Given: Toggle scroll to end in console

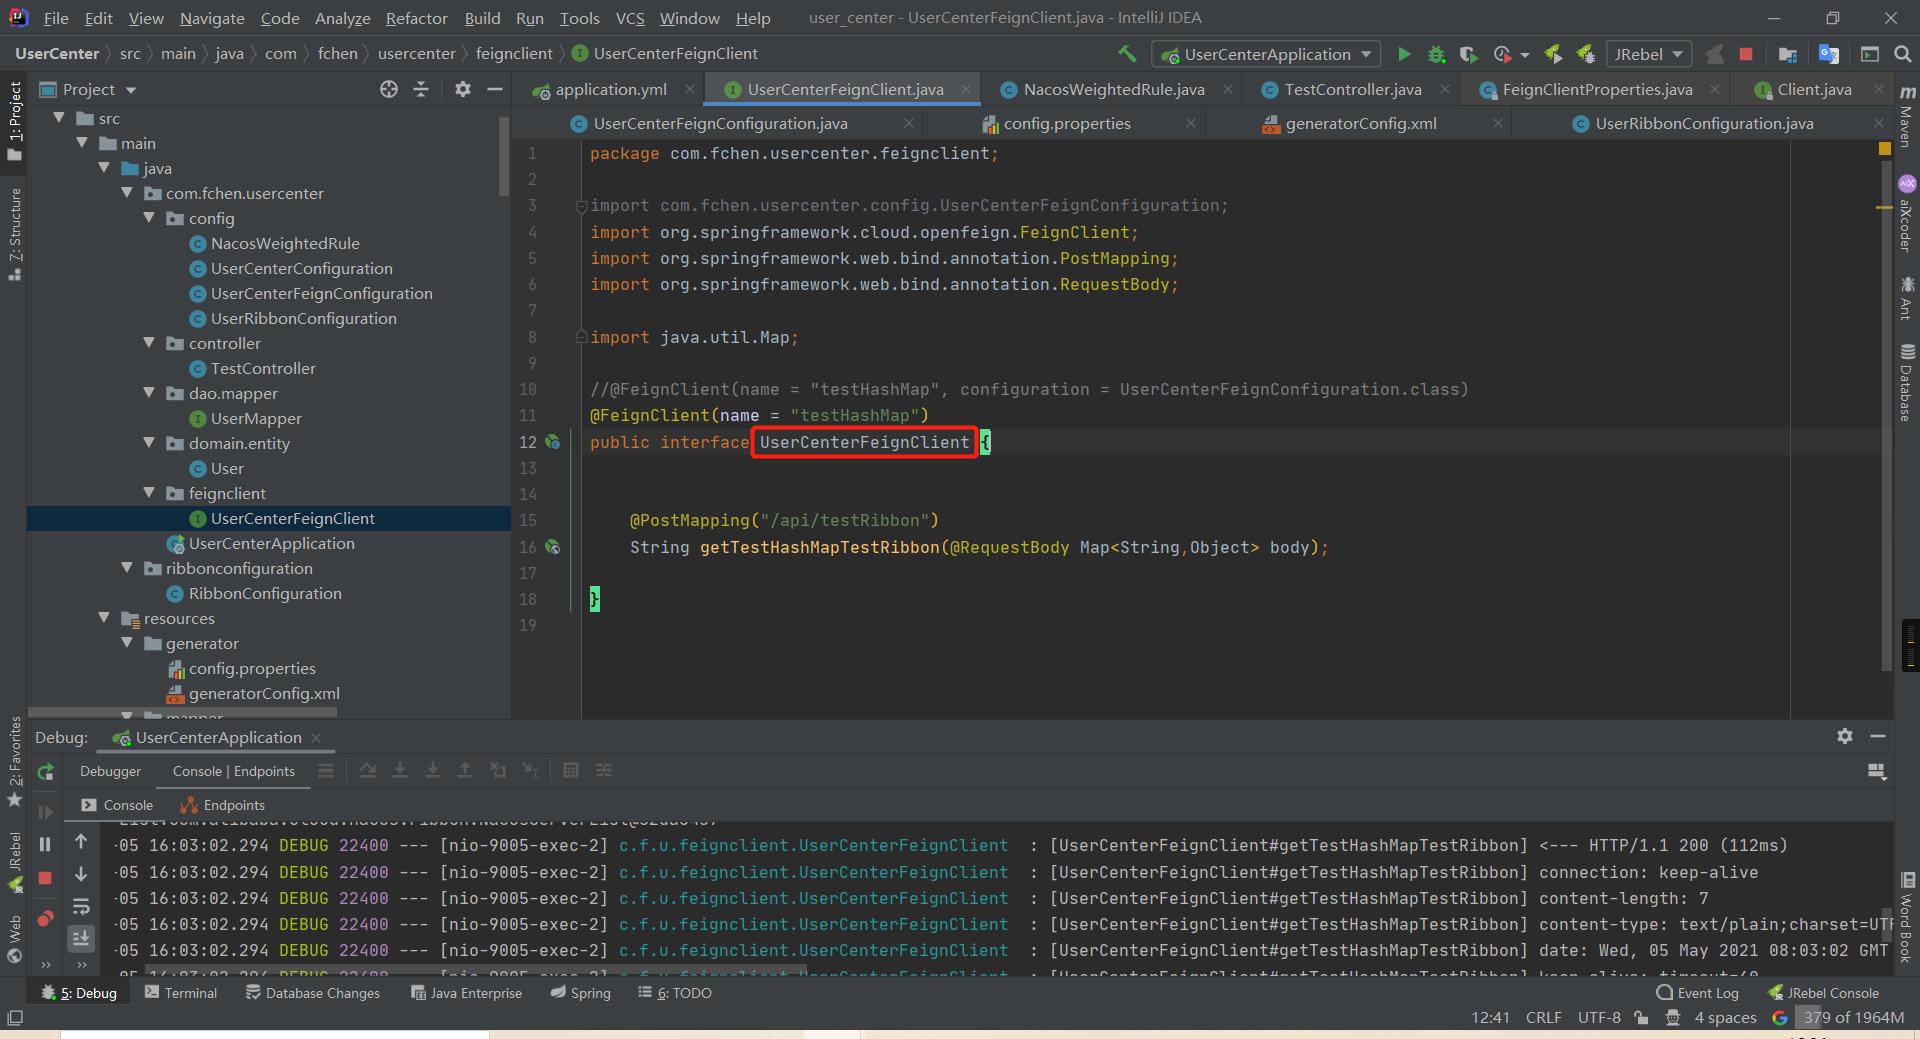Looking at the screenshot, I should (81, 938).
